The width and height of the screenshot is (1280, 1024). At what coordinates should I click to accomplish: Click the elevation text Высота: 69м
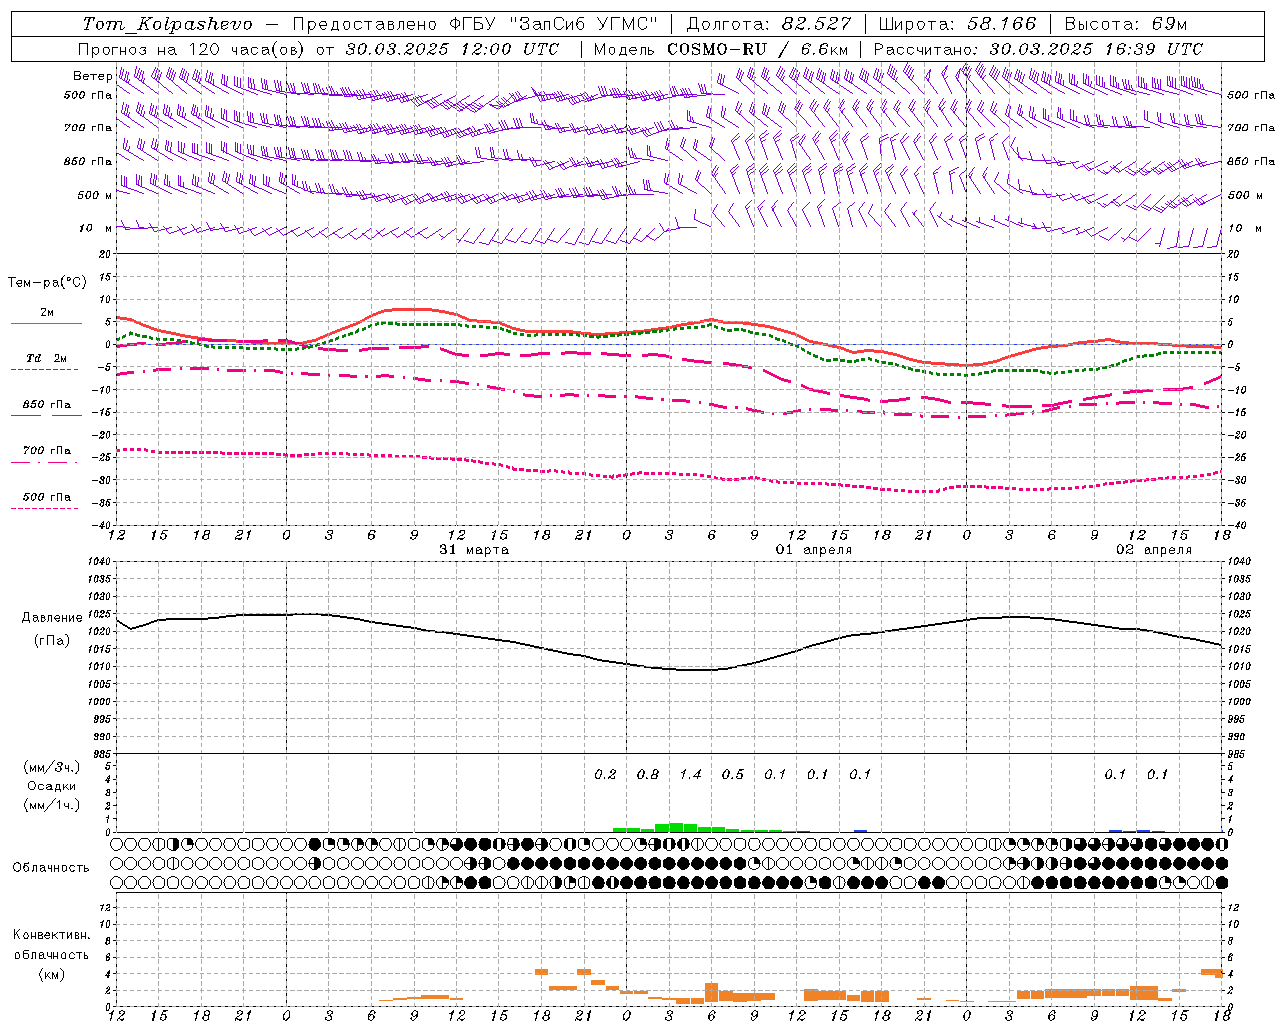[1125, 24]
